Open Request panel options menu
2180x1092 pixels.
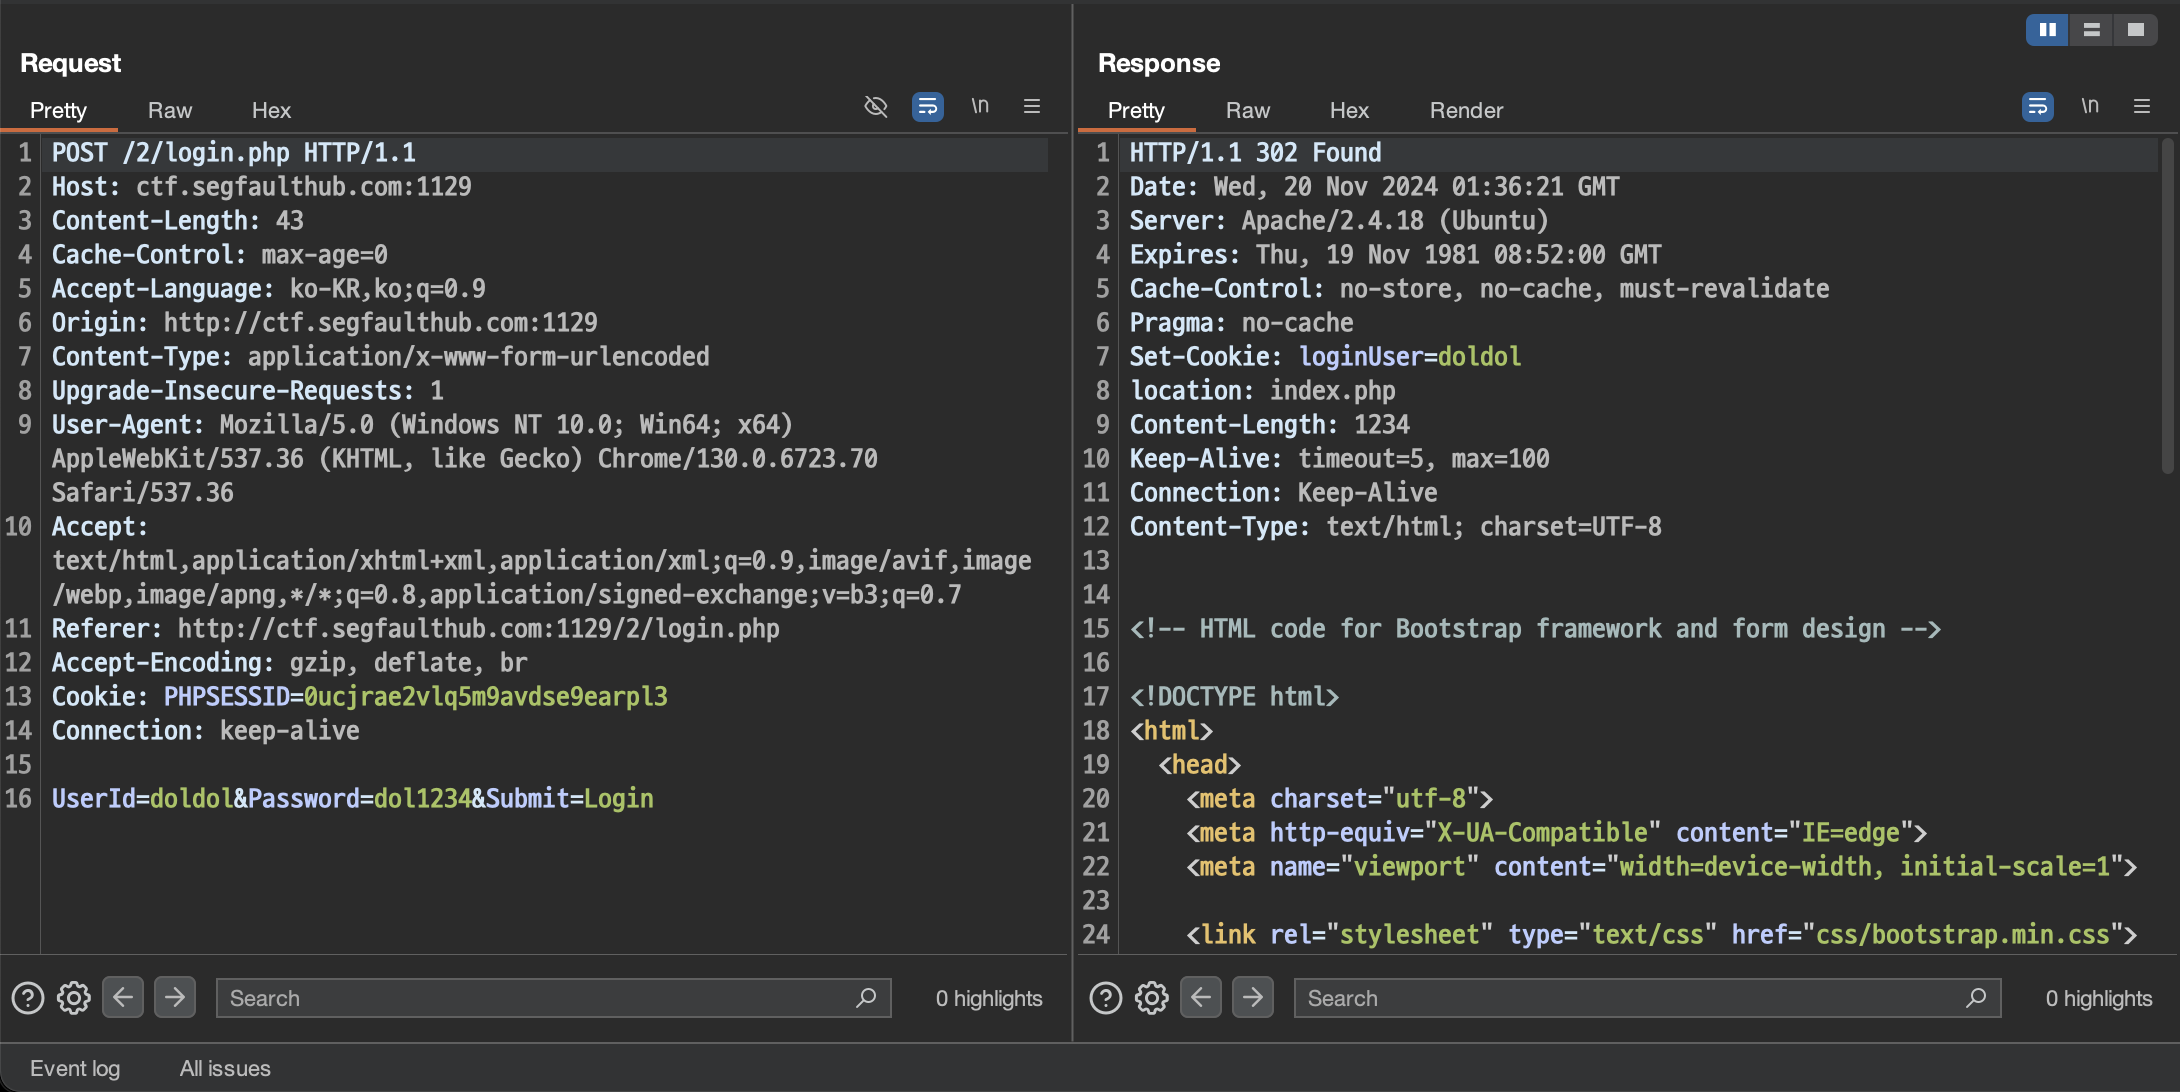click(x=1032, y=106)
